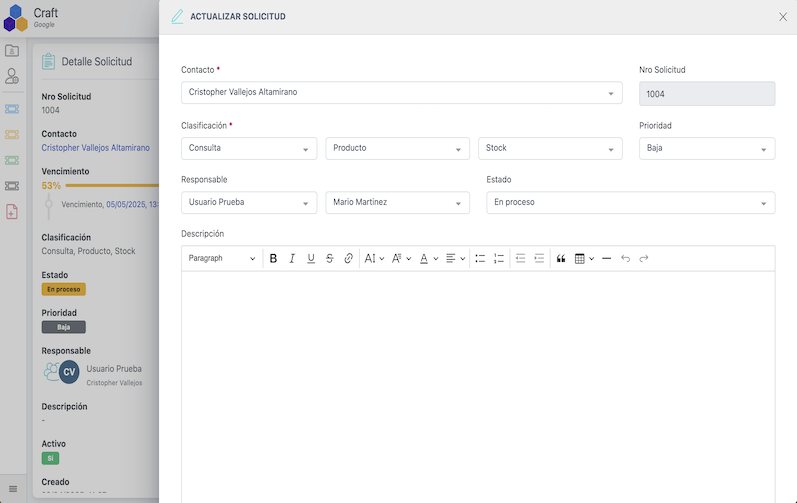Screen dimensions: 797x503
Task: Open the font color picker
Action: [x=428, y=259]
